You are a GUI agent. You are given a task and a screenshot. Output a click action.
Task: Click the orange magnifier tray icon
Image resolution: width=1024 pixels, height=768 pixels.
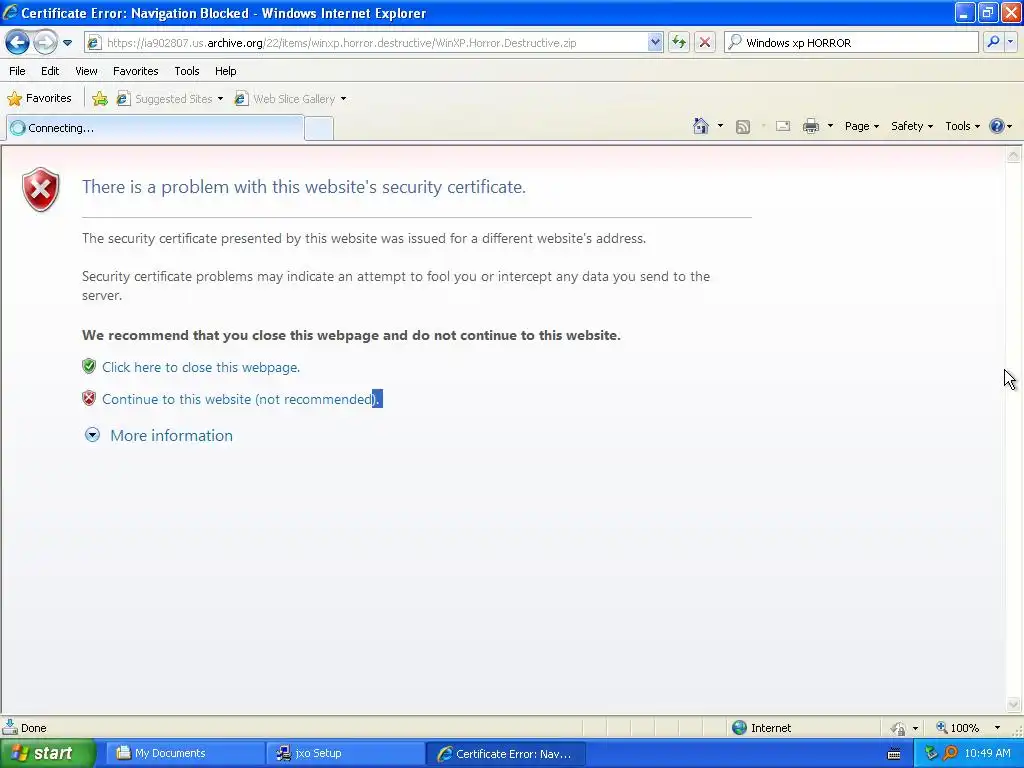click(x=950, y=754)
